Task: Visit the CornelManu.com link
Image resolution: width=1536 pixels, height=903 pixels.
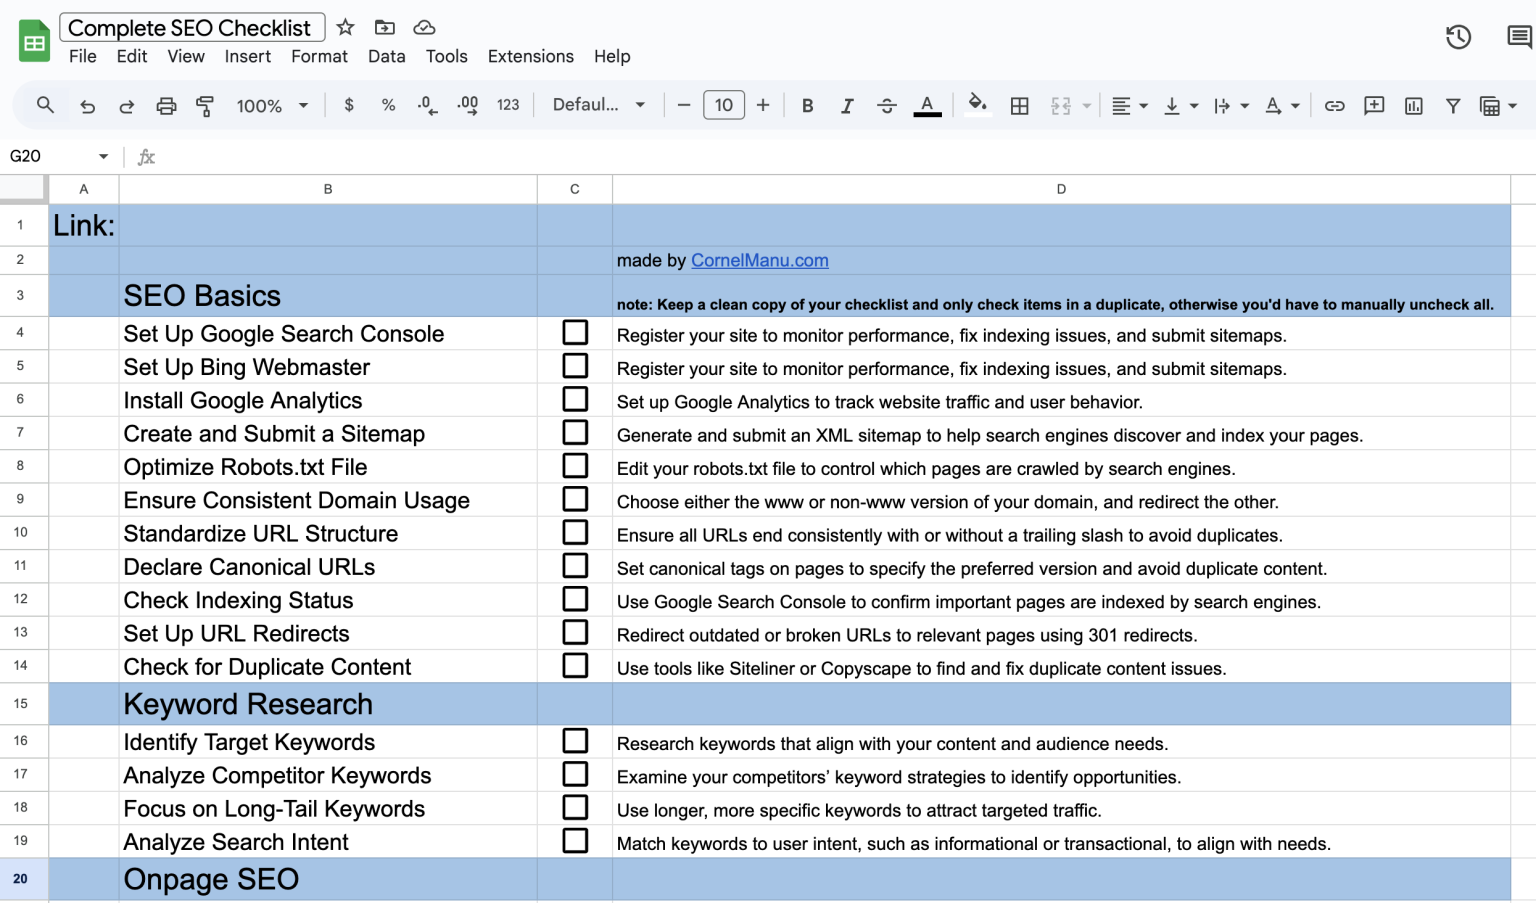Action: [759, 260]
